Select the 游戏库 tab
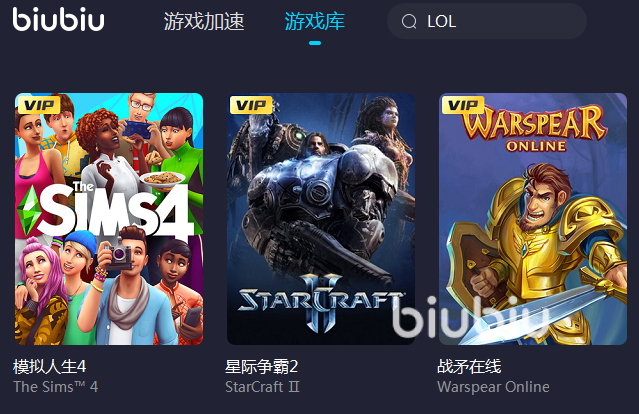Screen dimensions: 639x414 pos(315,21)
